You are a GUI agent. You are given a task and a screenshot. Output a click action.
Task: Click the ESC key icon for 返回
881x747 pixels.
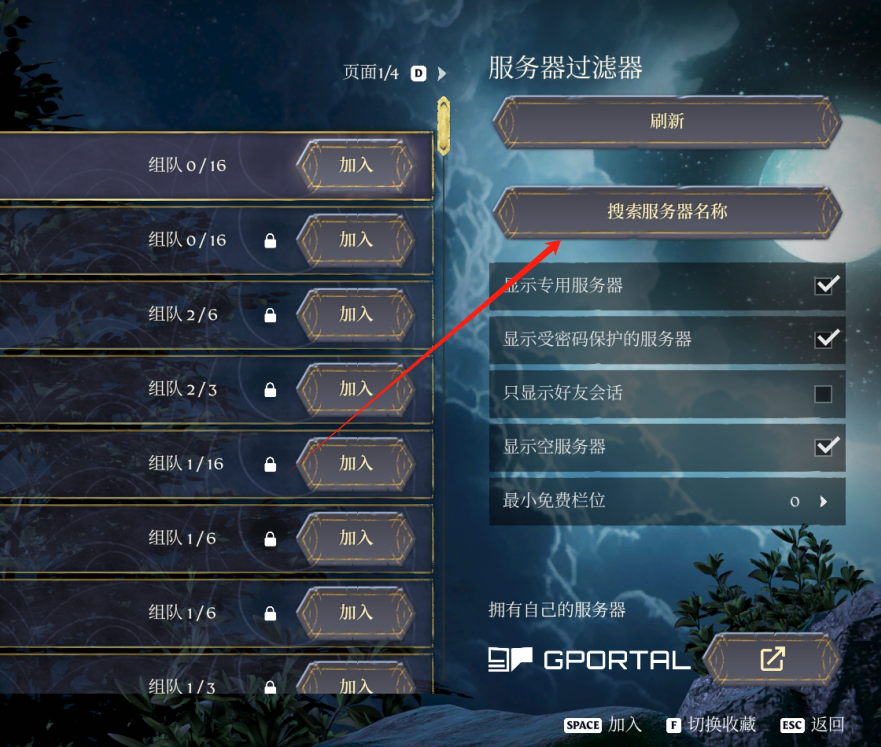pyautogui.click(x=792, y=725)
